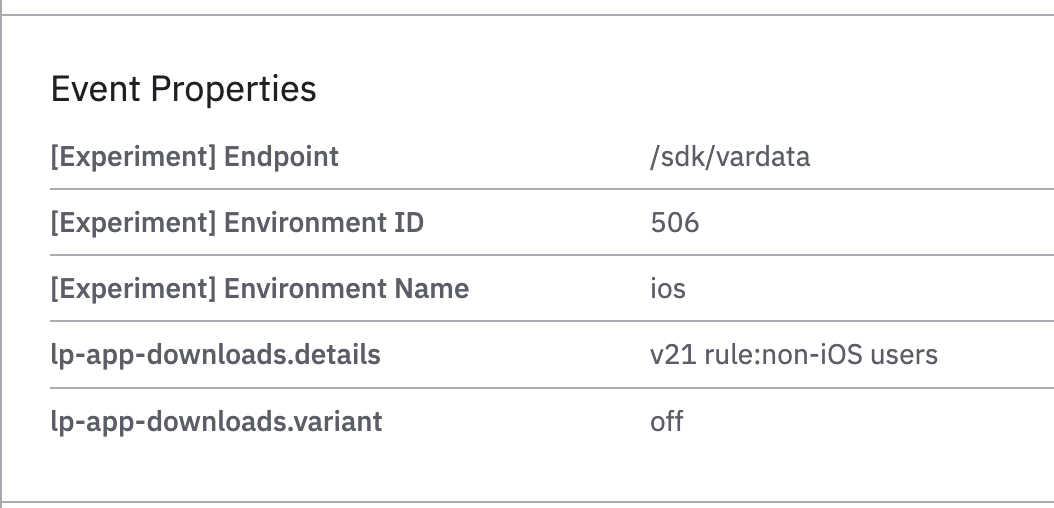Select the lp-app-downloads.variant property label
The width and height of the screenshot is (1054, 508).
(216, 421)
